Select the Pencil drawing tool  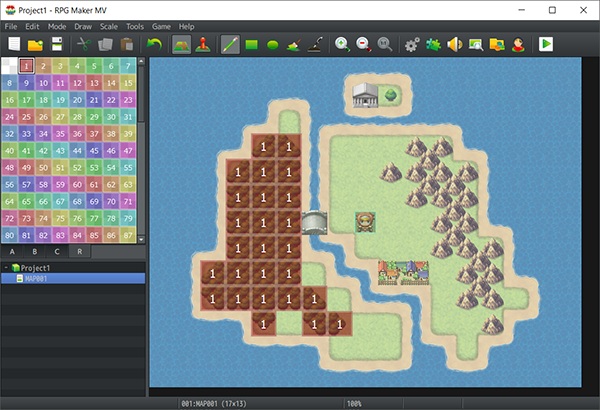click(x=230, y=44)
